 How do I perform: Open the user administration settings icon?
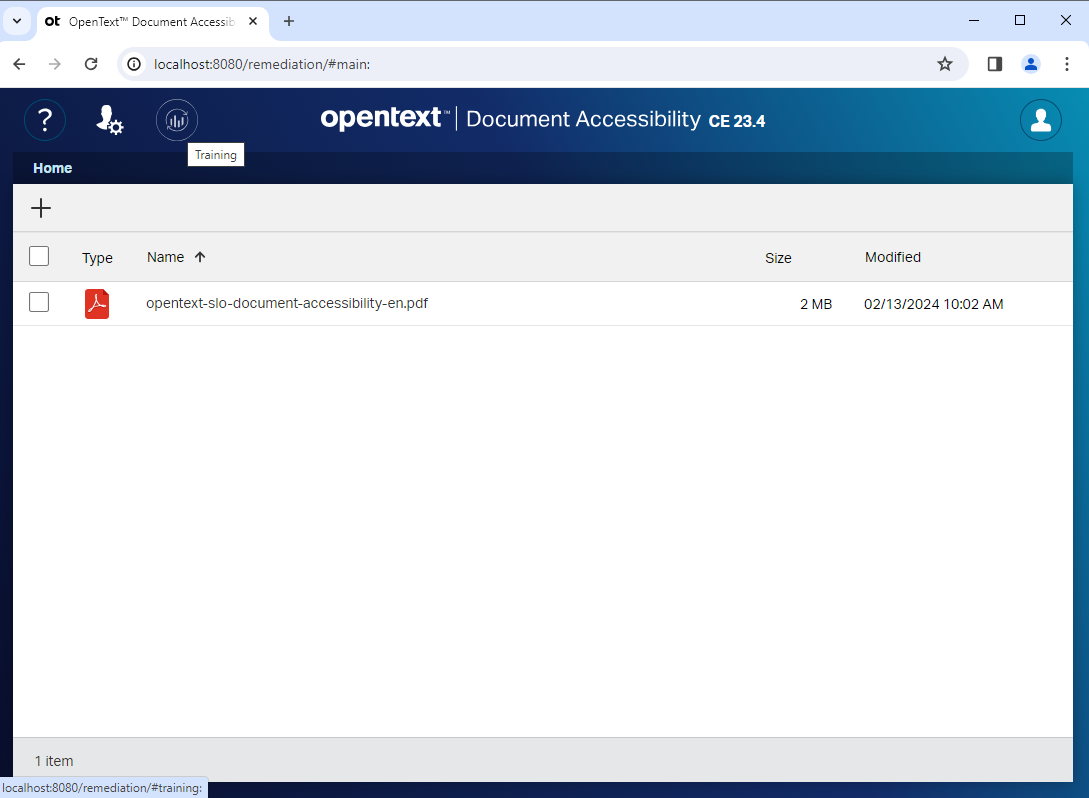[x=109, y=121]
